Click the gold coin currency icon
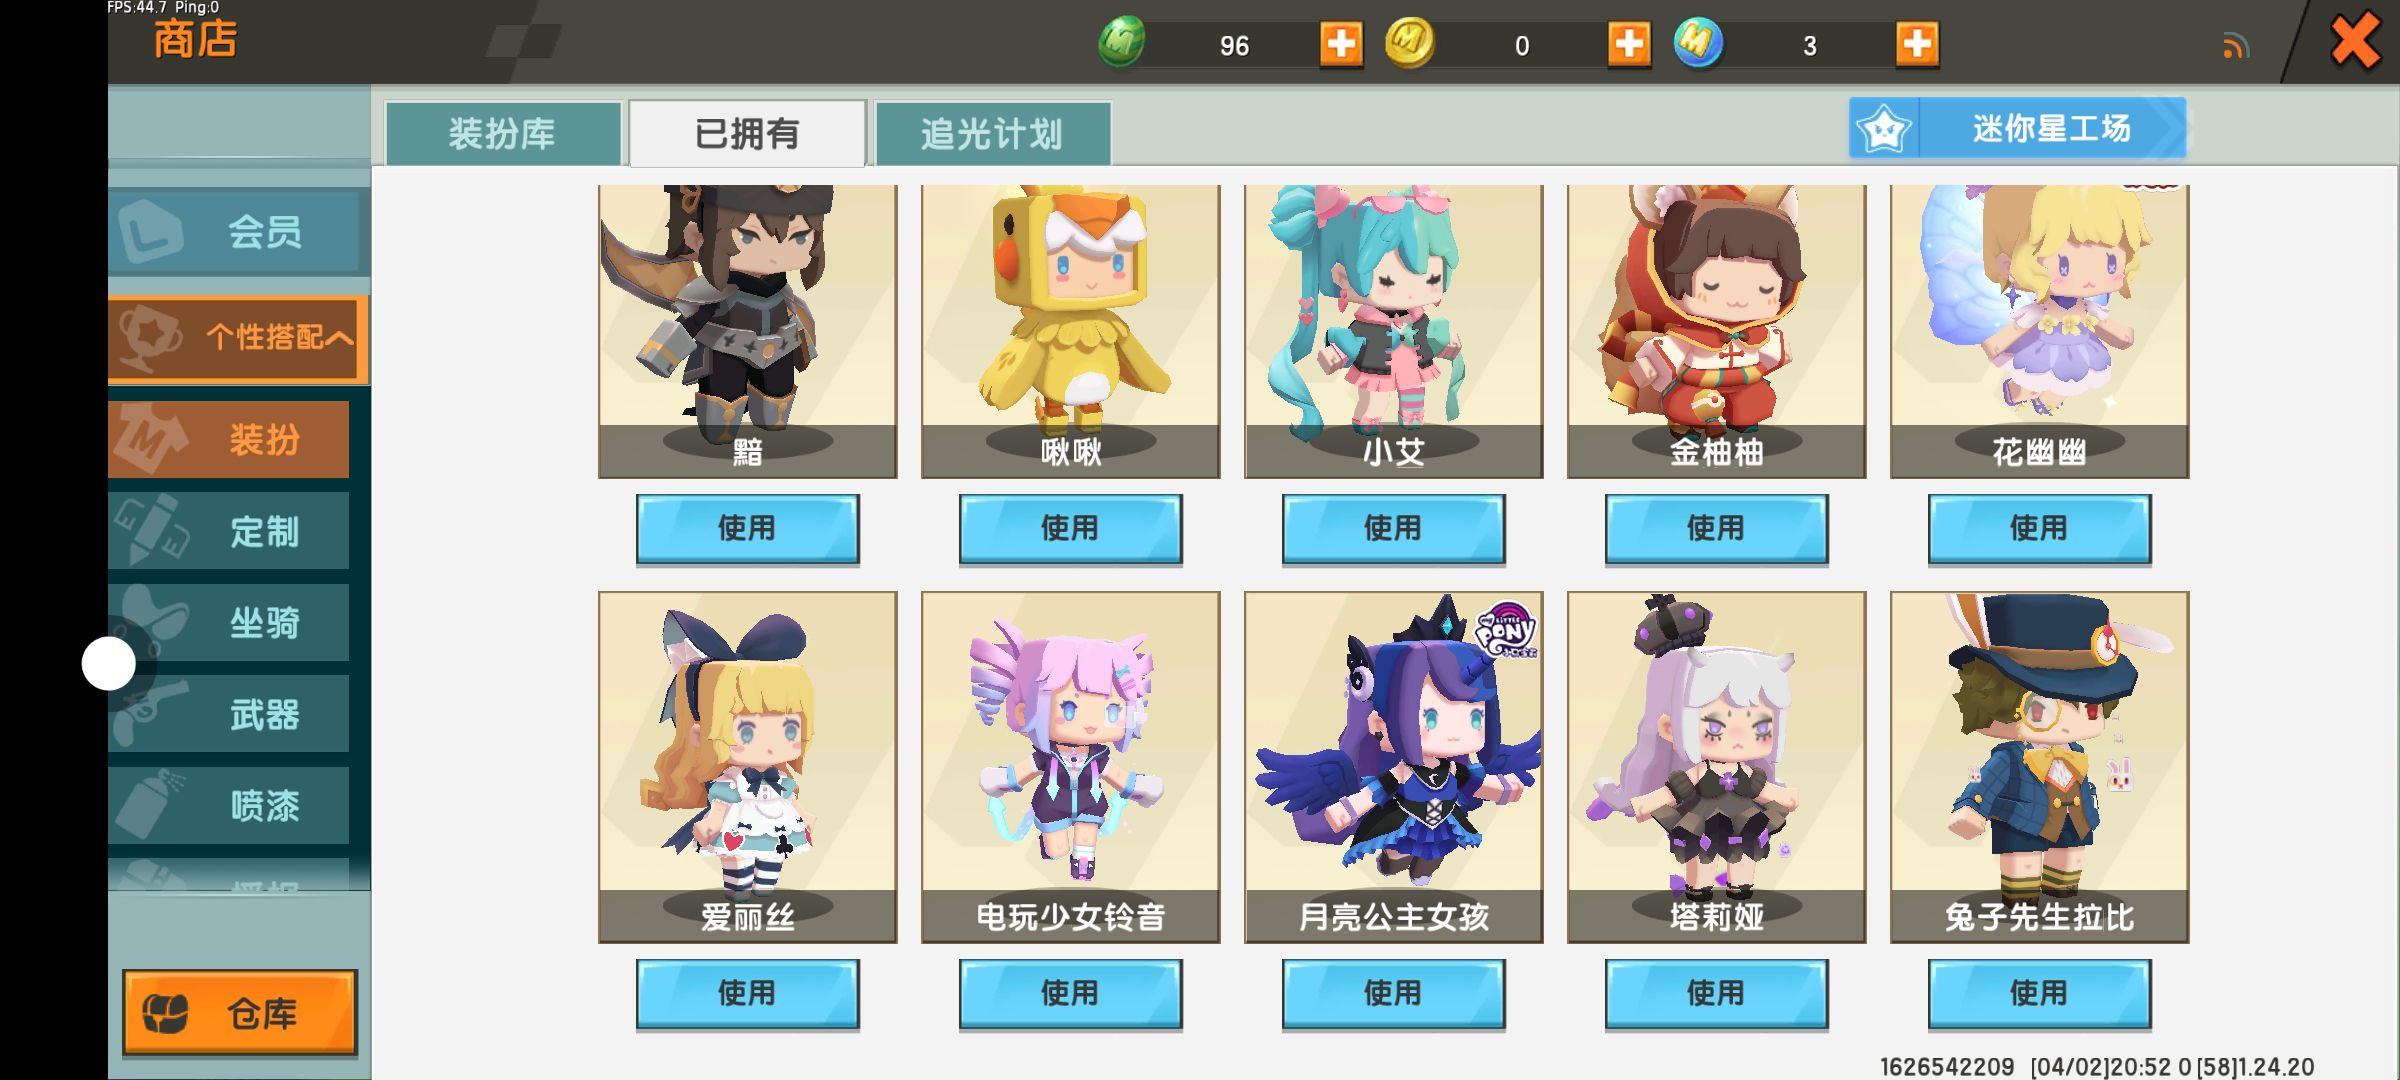The image size is (2400, 1080). point(1410,43)
